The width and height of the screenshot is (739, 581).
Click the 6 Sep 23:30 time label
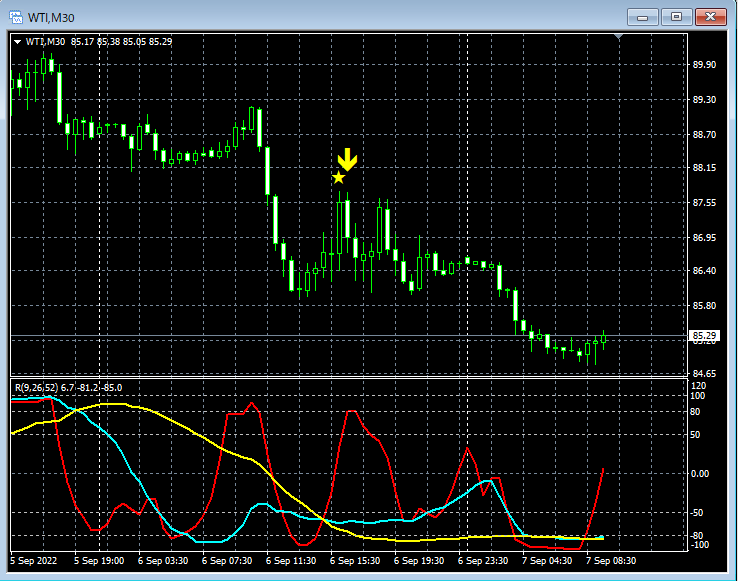483,561
